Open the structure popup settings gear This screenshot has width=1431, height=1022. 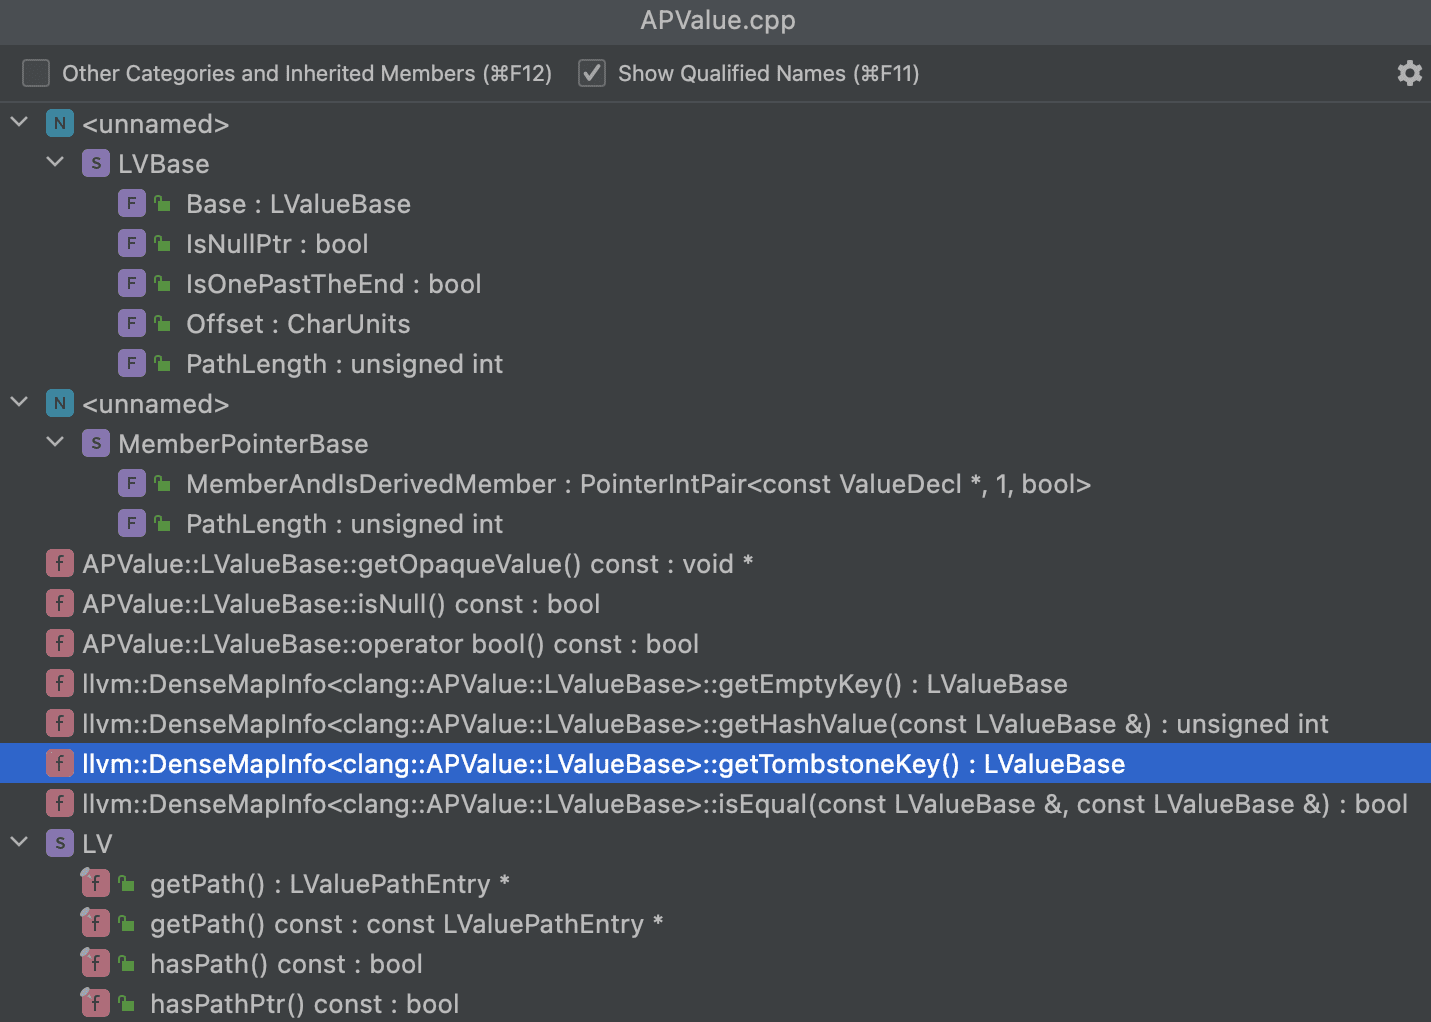click(x=1409, y=73)
